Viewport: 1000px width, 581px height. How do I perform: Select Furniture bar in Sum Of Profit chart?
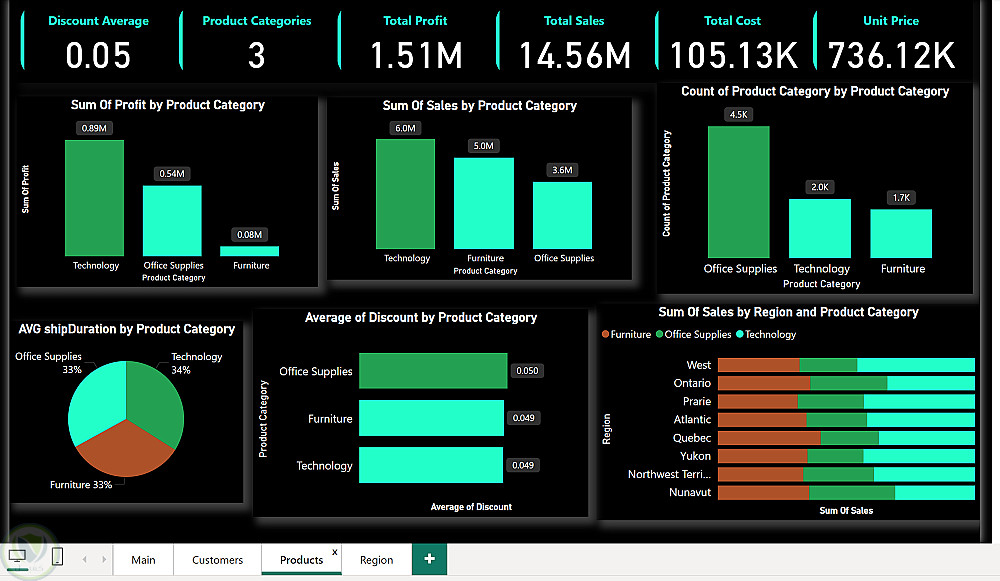coord(249,251)
